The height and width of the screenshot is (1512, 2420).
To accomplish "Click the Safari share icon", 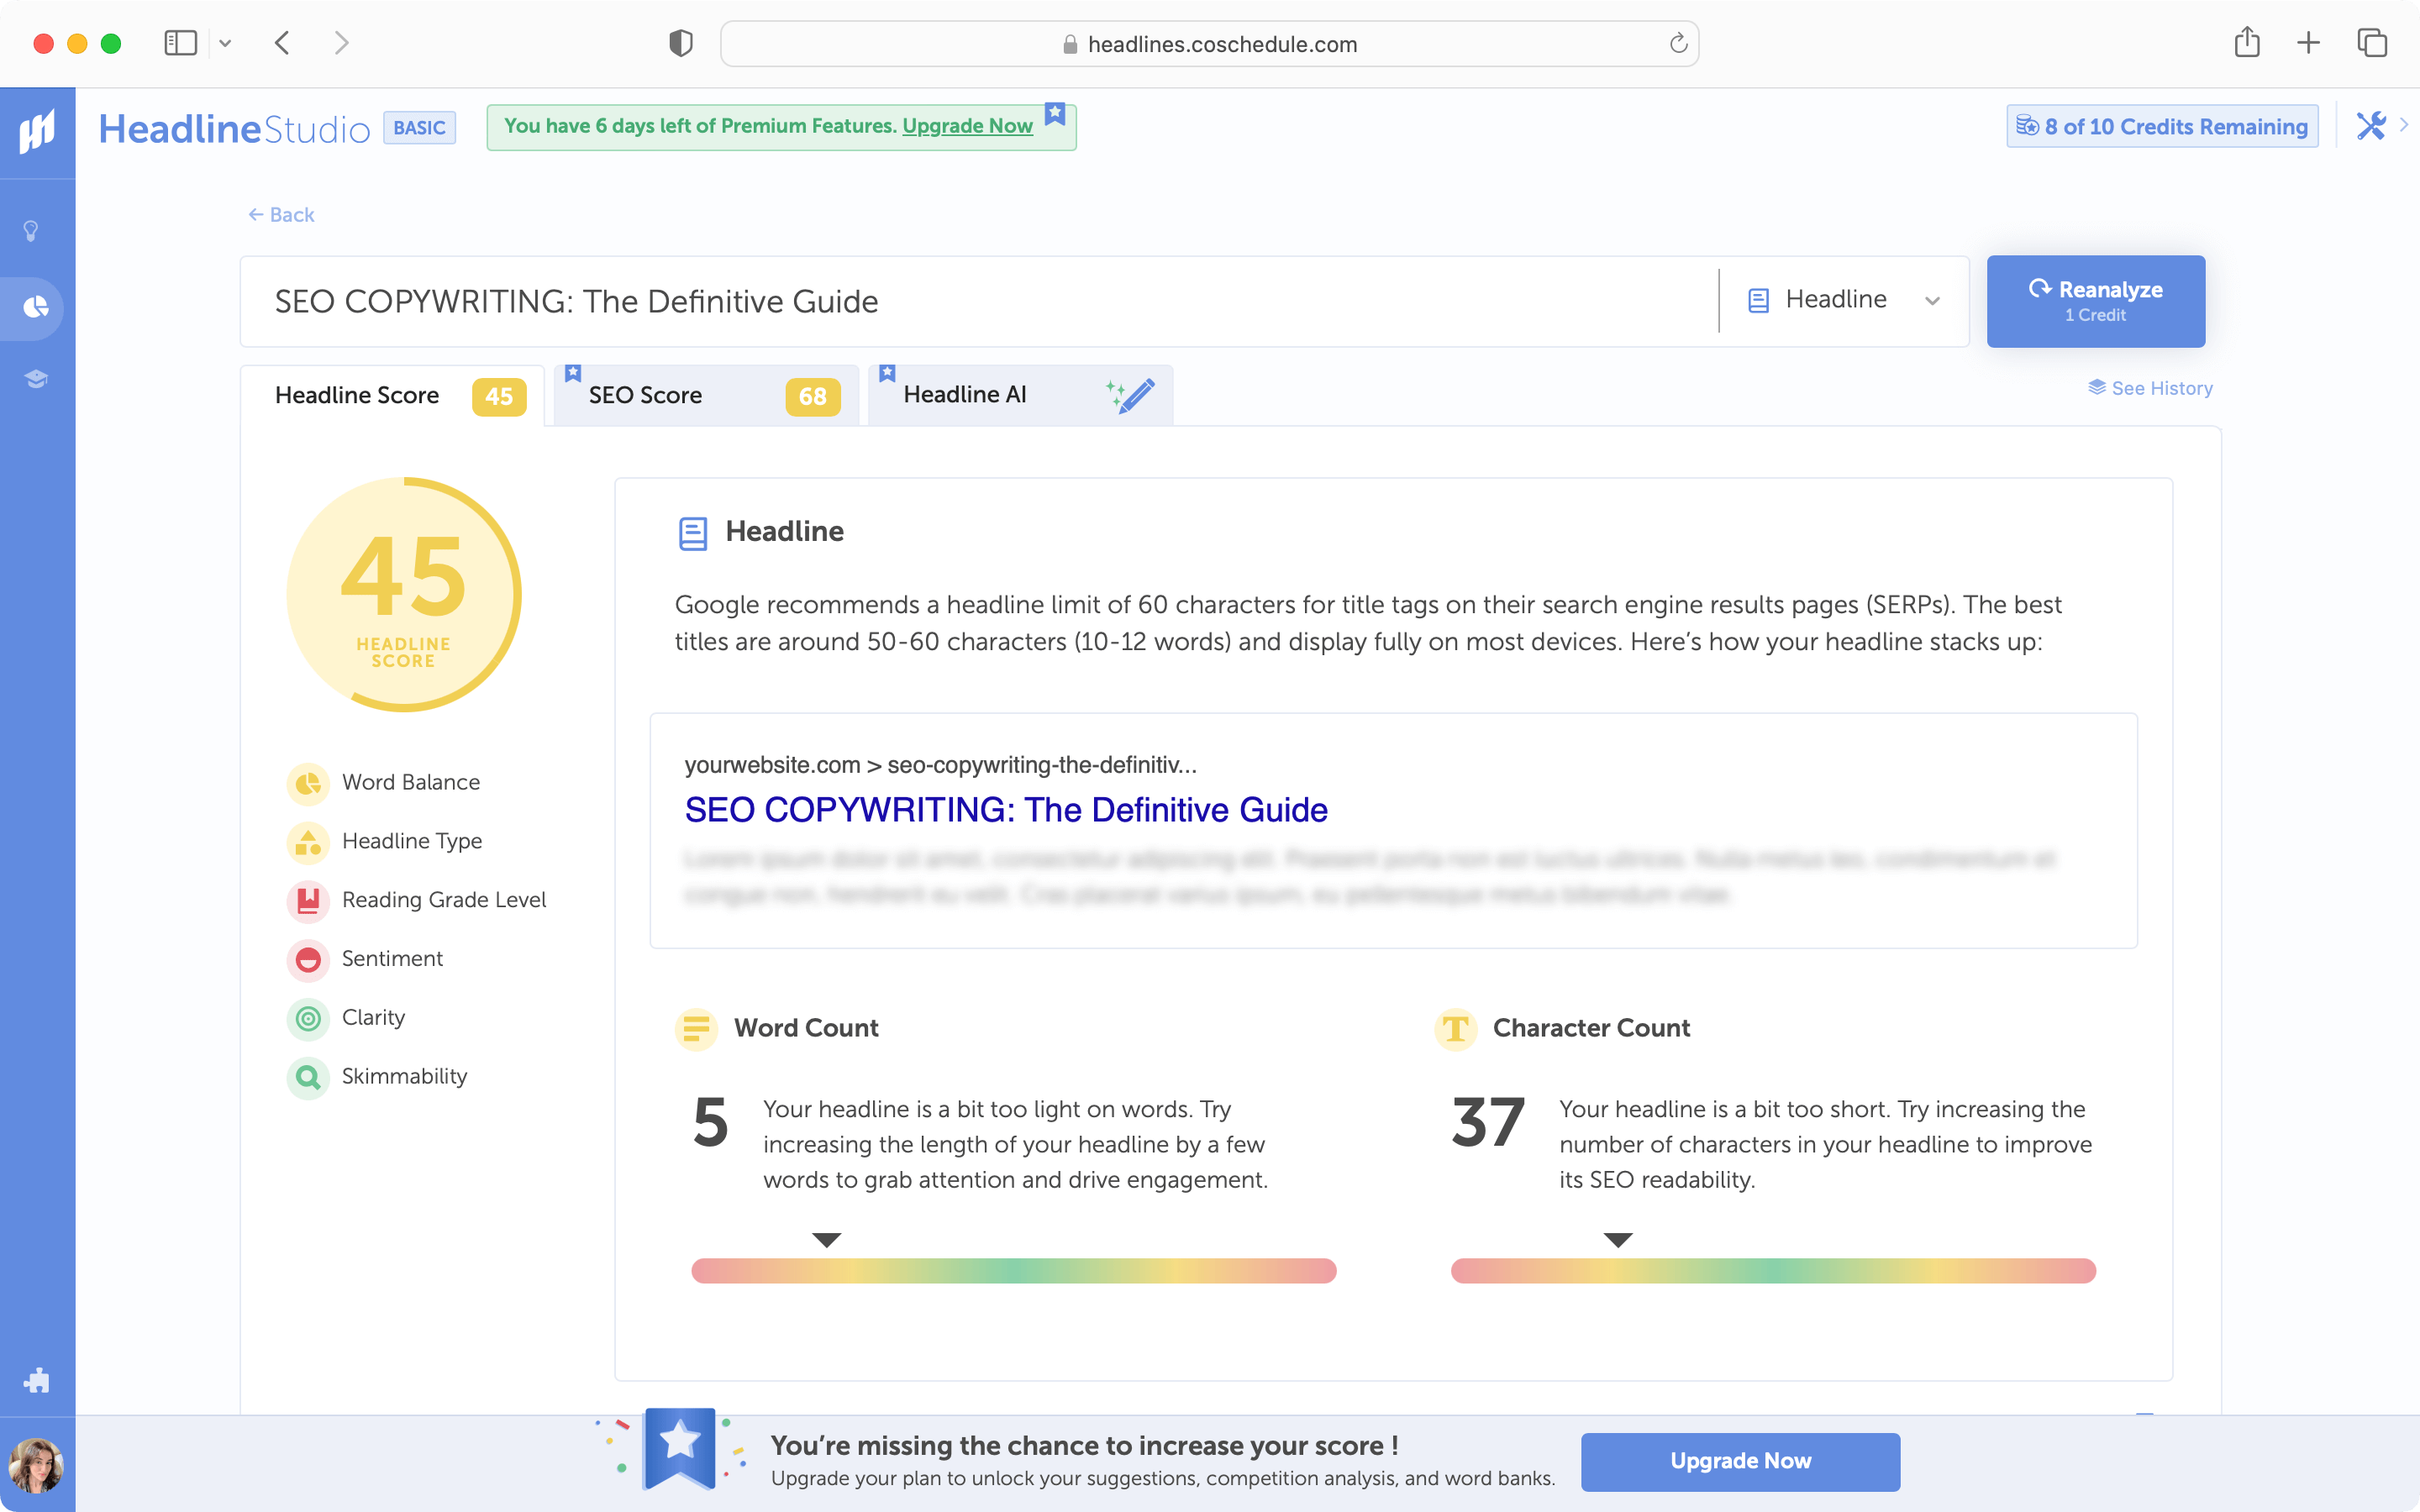I will click(x=2247, y=42).
